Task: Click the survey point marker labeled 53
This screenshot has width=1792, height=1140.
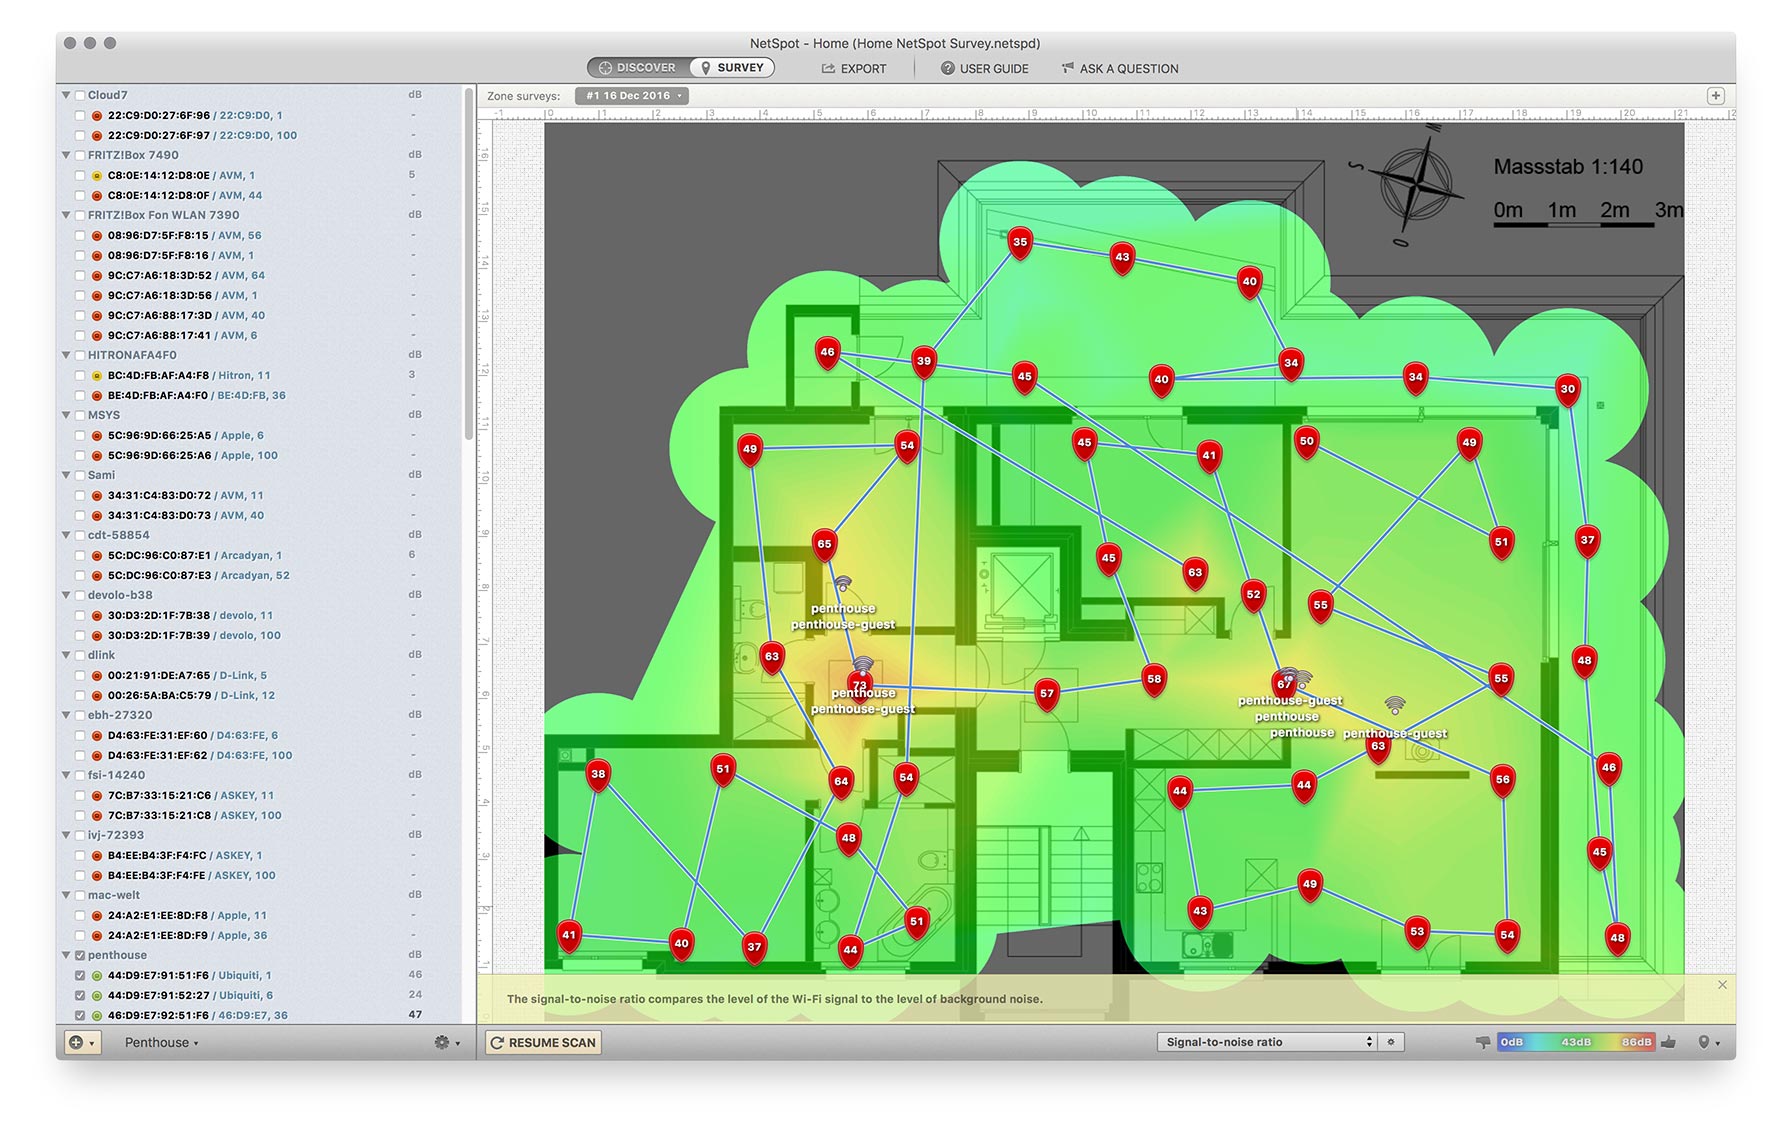Action: click(x=1417, y=934)
